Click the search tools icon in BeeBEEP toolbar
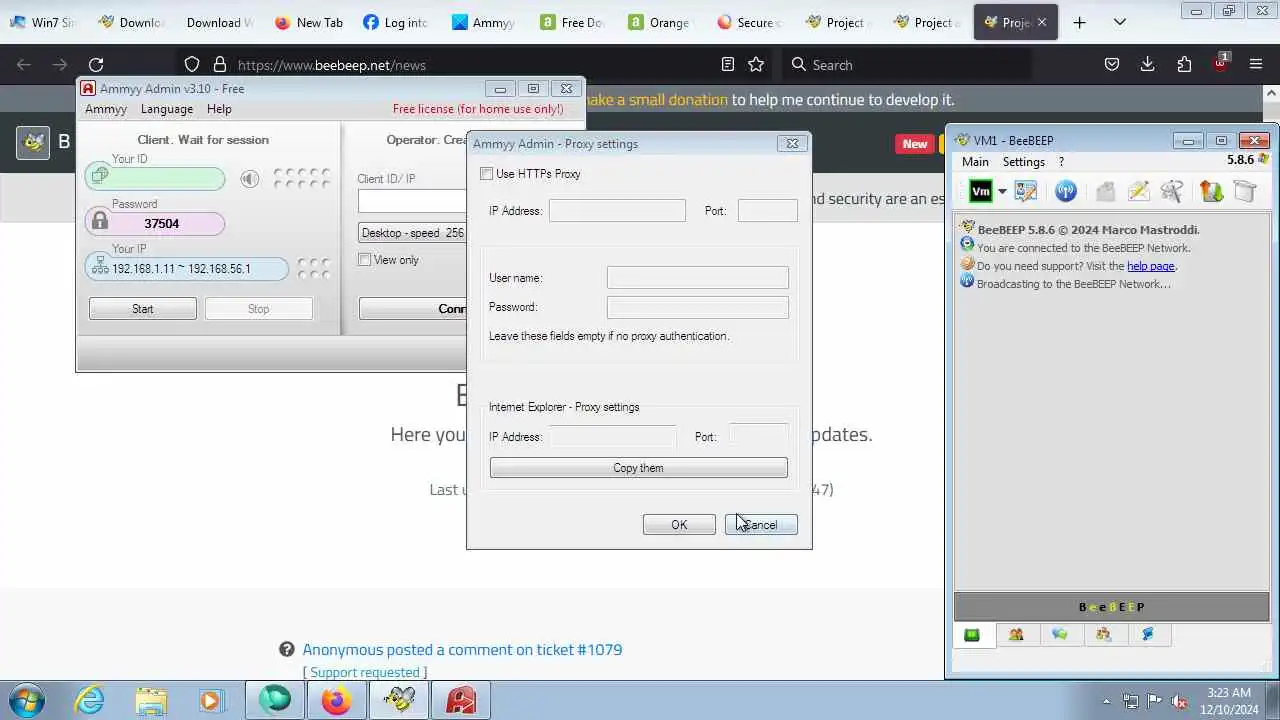 (x=1171, y=191)
